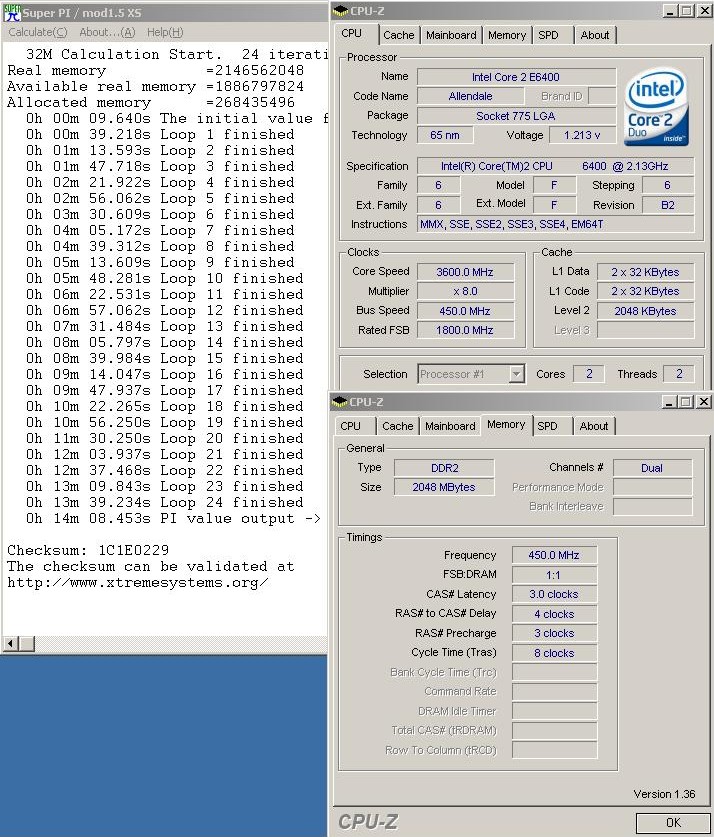Switch to Cache tab in upper CPU-Z window

[399, 35]
